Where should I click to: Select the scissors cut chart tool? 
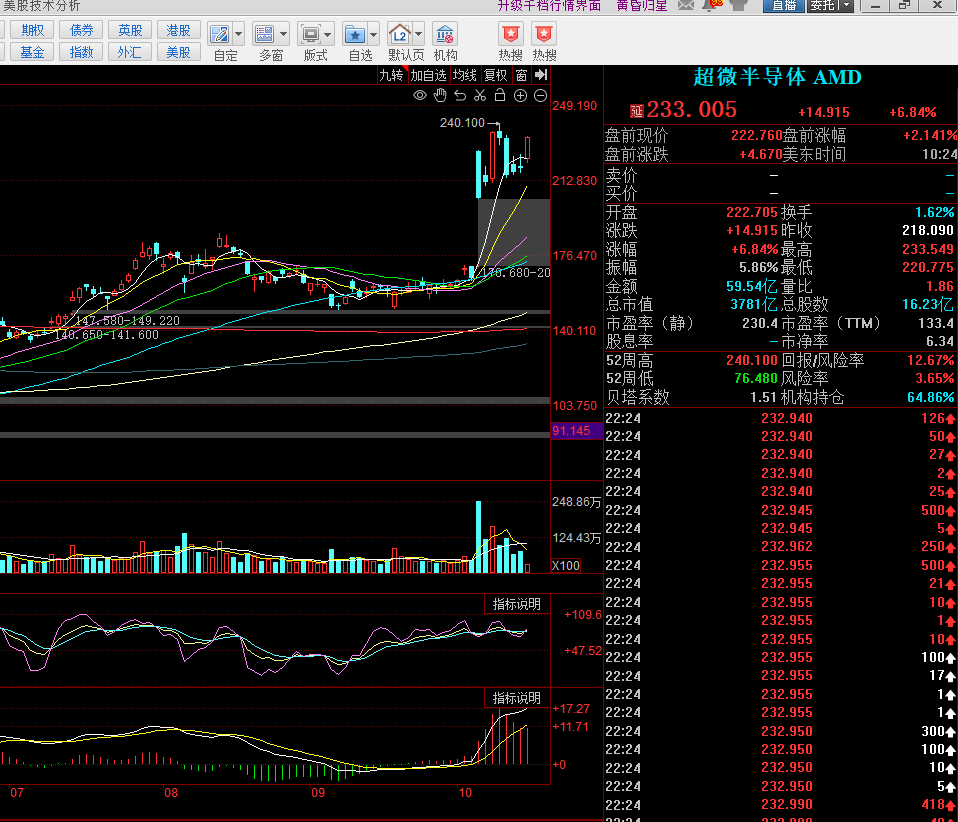480,95
